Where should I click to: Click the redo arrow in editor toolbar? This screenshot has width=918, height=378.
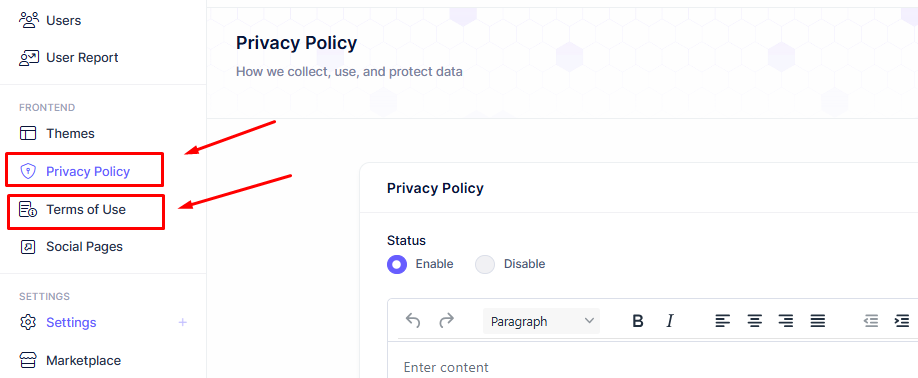[x=447, y=321]
